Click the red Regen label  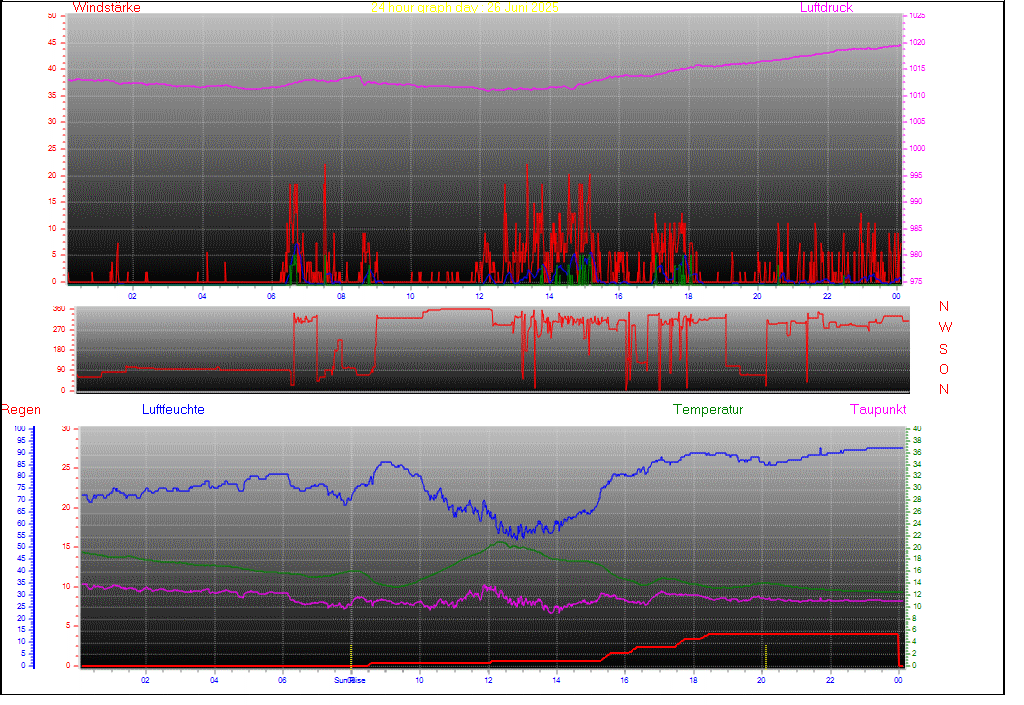20,410
